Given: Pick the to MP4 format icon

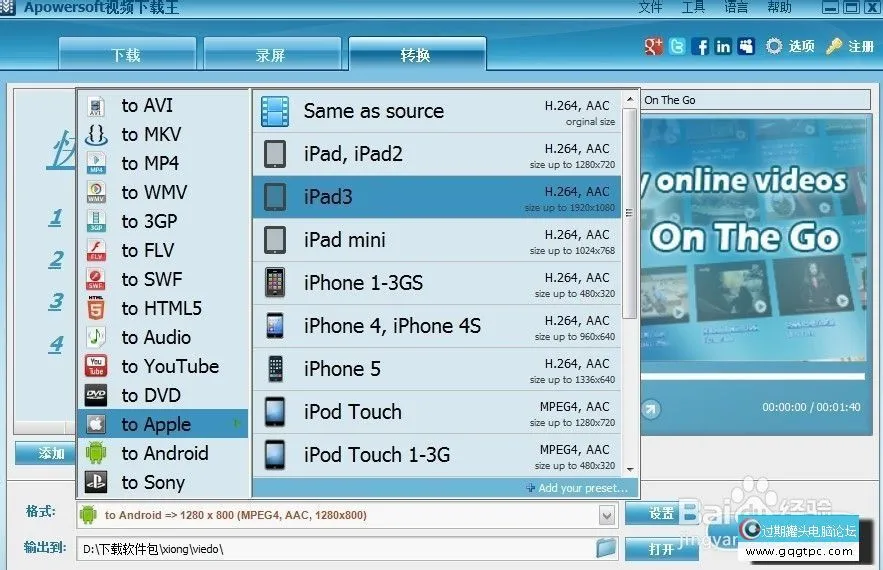Looking at the screenshot, I should point(96,163).
